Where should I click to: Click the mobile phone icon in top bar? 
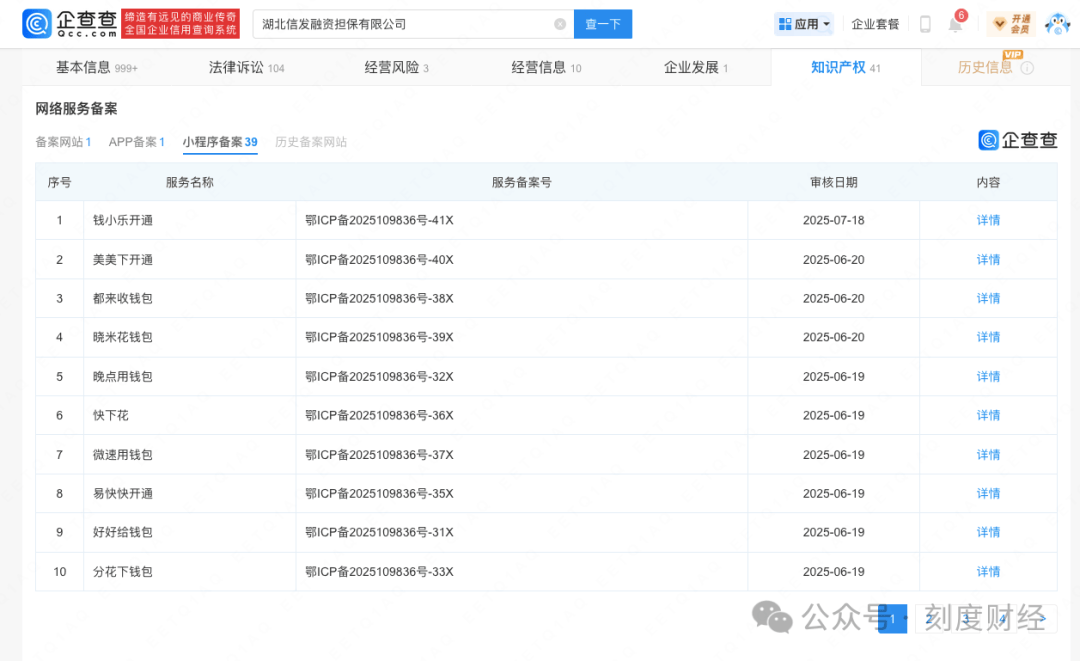point(925,24)
